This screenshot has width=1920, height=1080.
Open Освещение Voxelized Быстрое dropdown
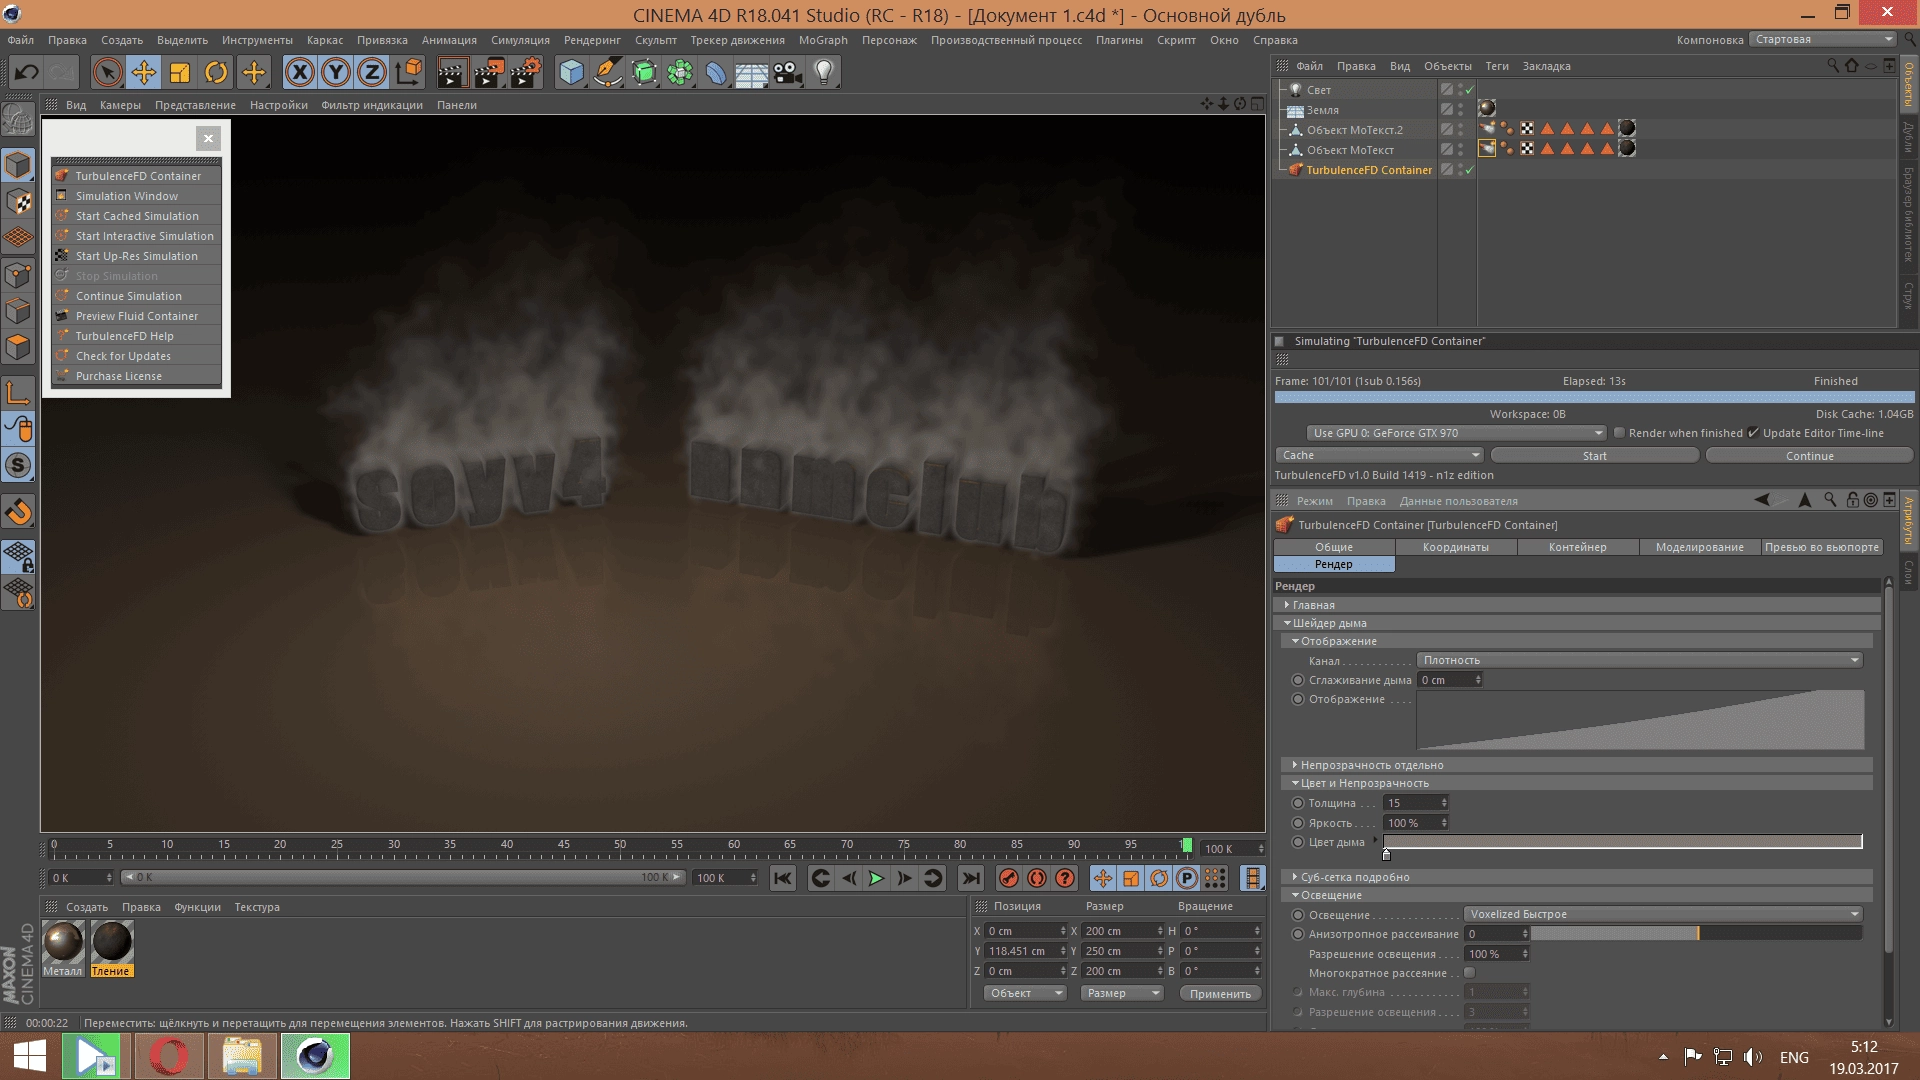pos(1664,914)
